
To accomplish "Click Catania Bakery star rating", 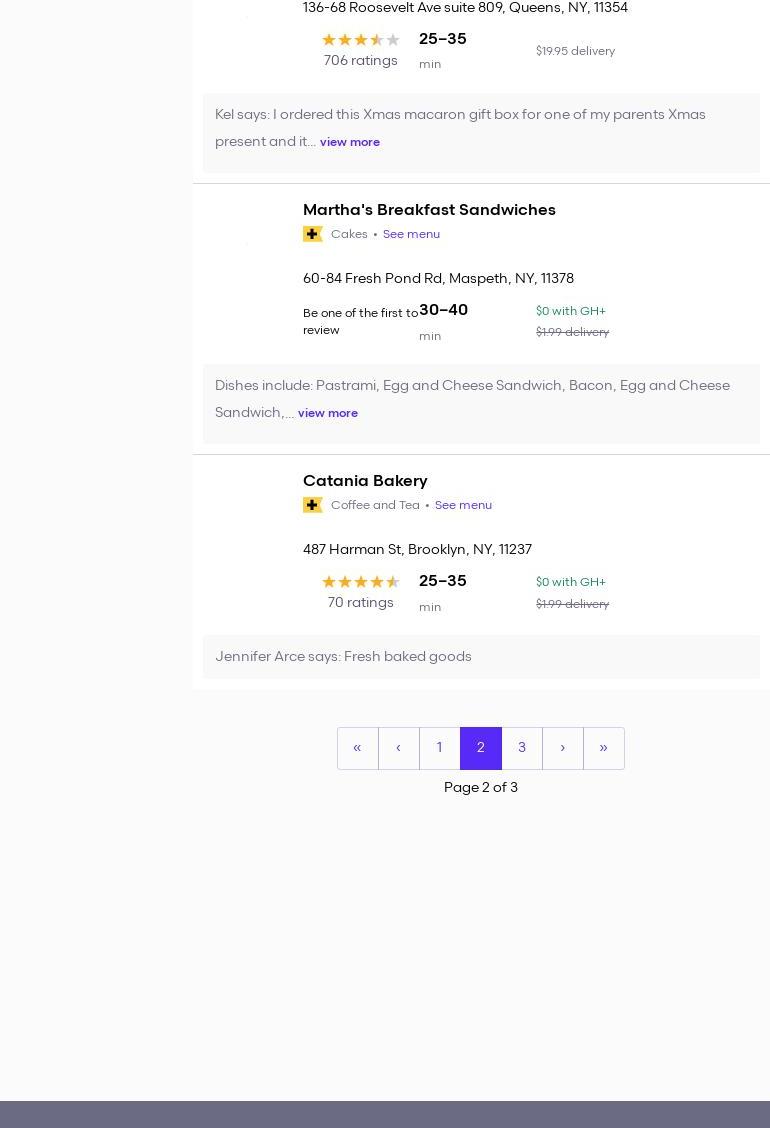I will point(360,582).
